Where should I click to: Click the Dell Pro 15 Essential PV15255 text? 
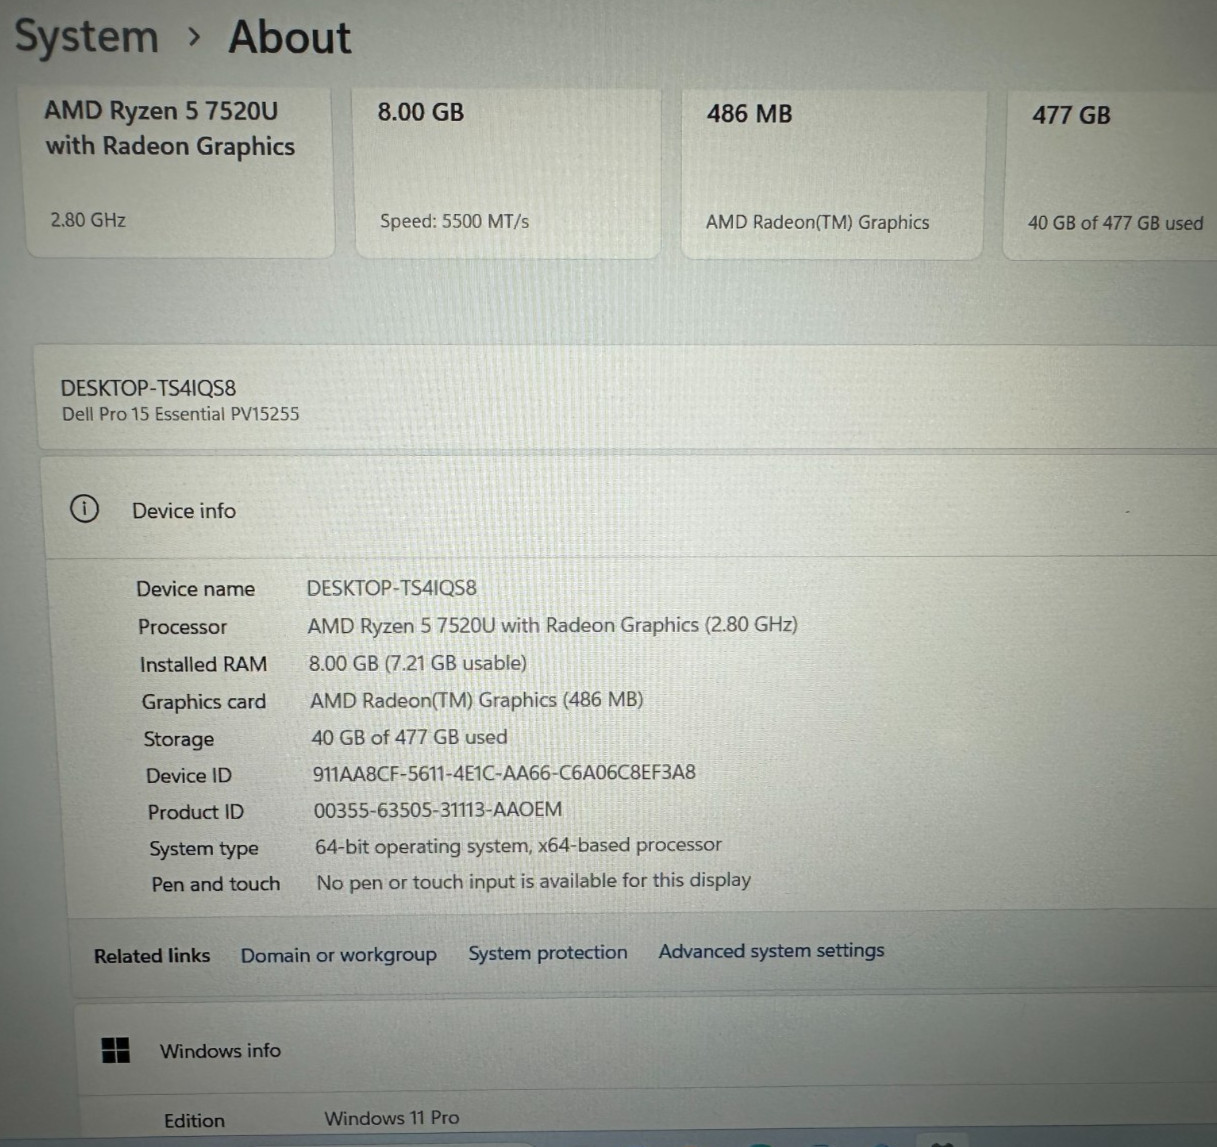pos(180,414)
